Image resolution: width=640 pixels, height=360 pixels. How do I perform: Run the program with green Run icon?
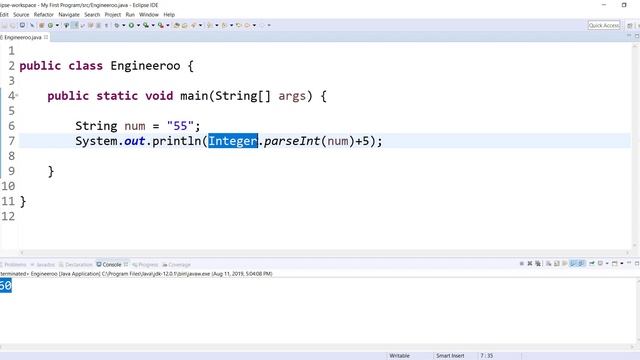click(x=131, y=25)
